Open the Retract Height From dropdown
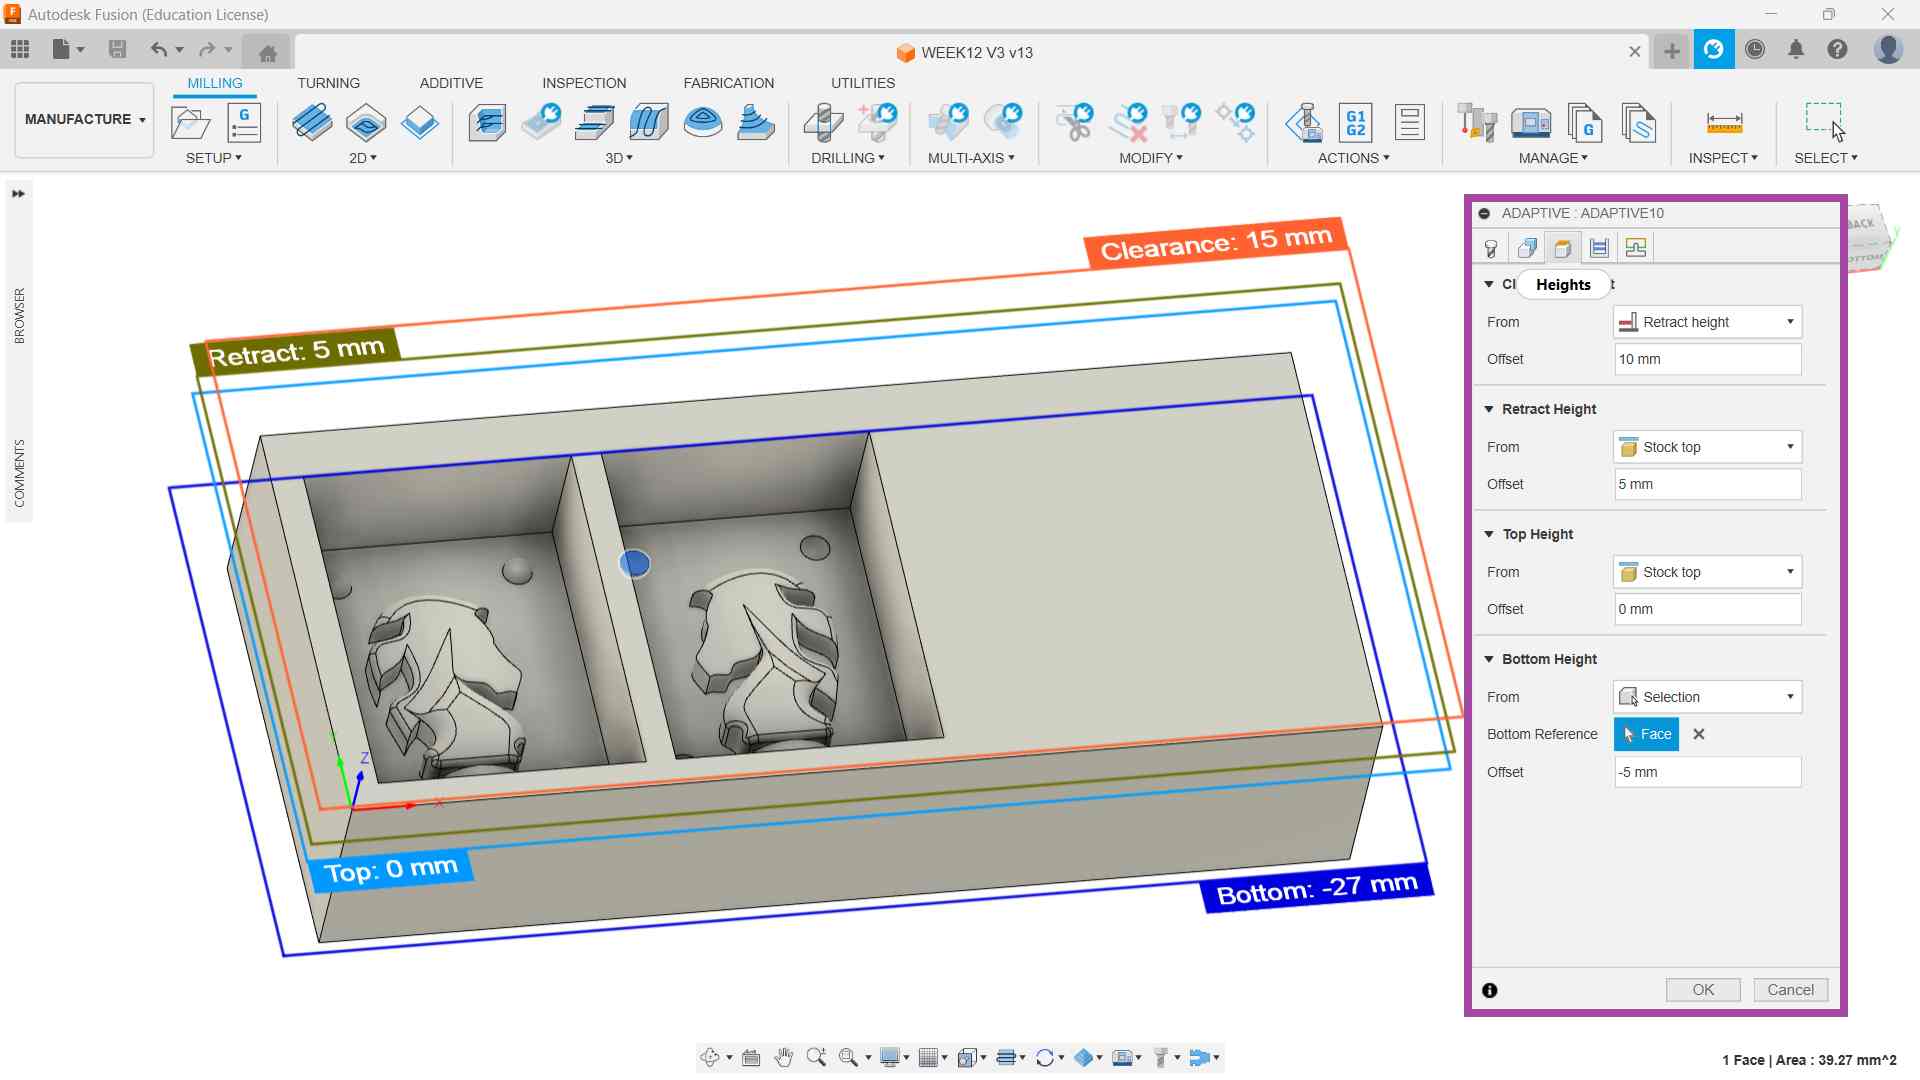The width and height of the screenshot is (1920, 1080). pos(1707,447)
